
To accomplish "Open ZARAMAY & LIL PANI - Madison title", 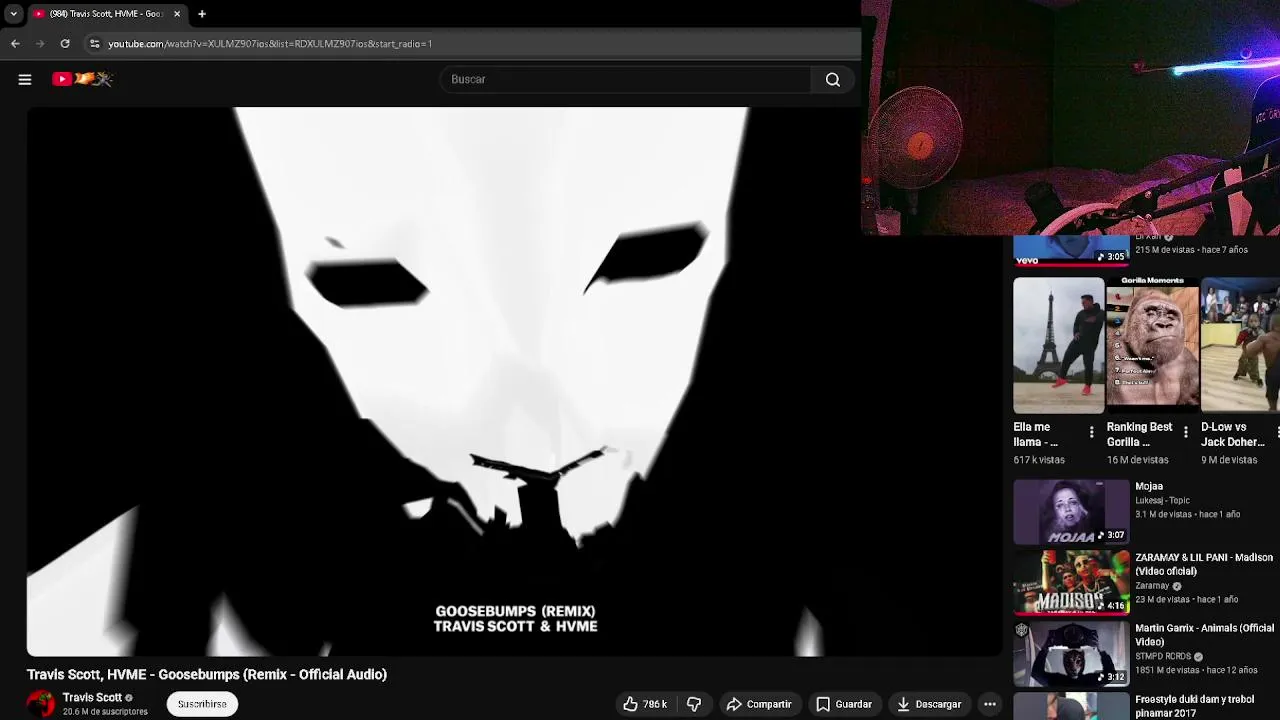I will (1204, 564).
